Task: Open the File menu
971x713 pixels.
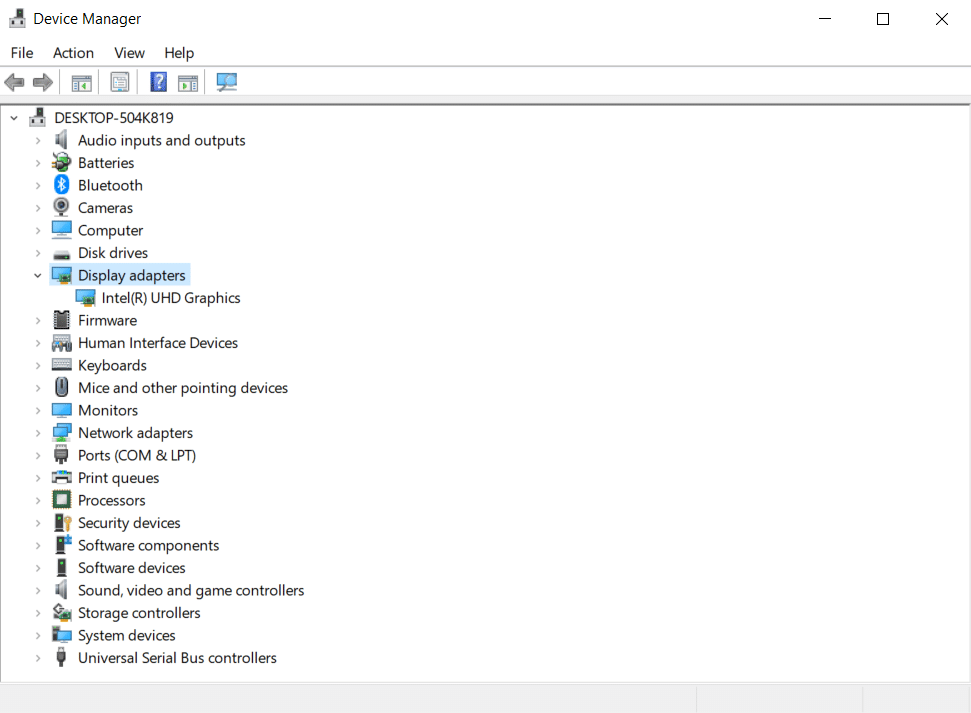Action: coord(21,52)
